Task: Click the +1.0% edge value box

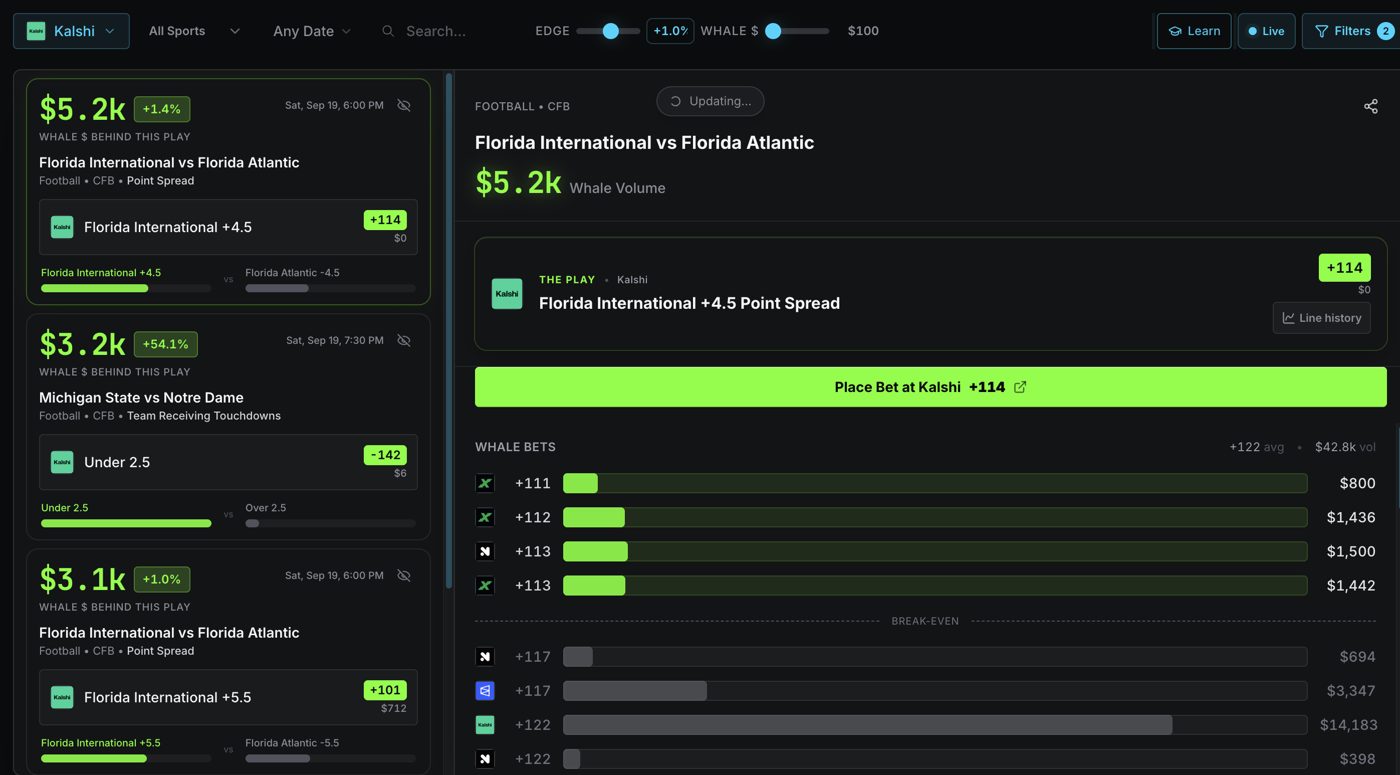Action: [670, 31]
